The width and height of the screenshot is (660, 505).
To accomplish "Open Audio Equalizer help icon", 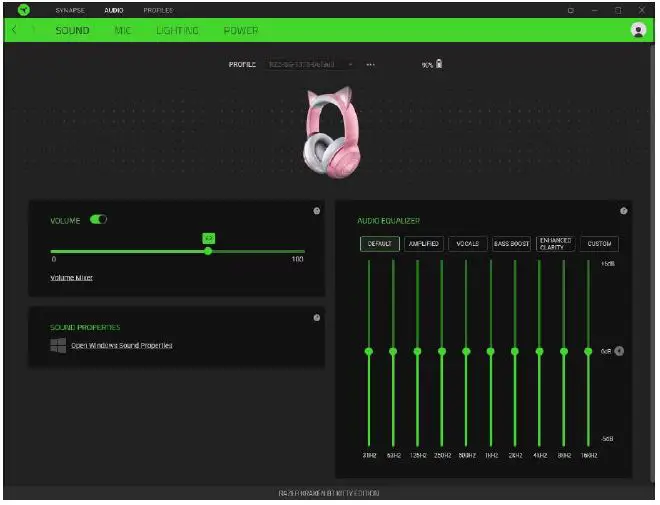I will coord(623,211).
